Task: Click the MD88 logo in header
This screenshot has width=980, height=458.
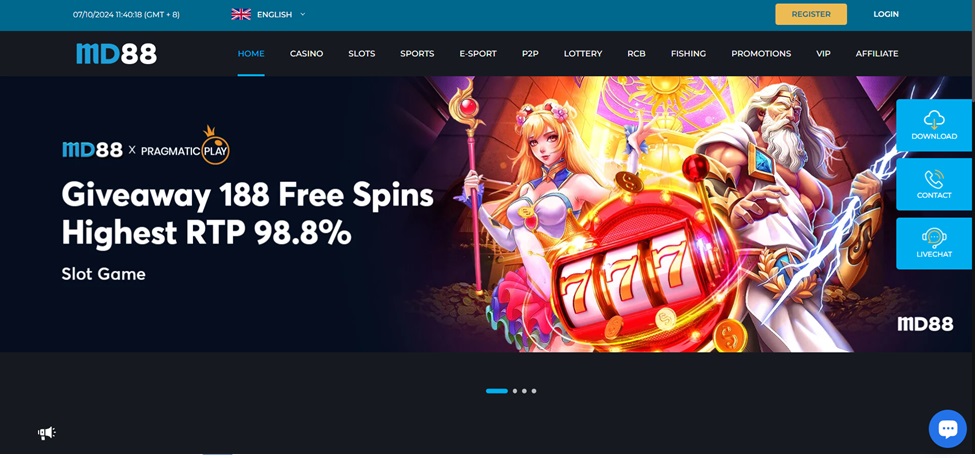Action: coord(116,54)
